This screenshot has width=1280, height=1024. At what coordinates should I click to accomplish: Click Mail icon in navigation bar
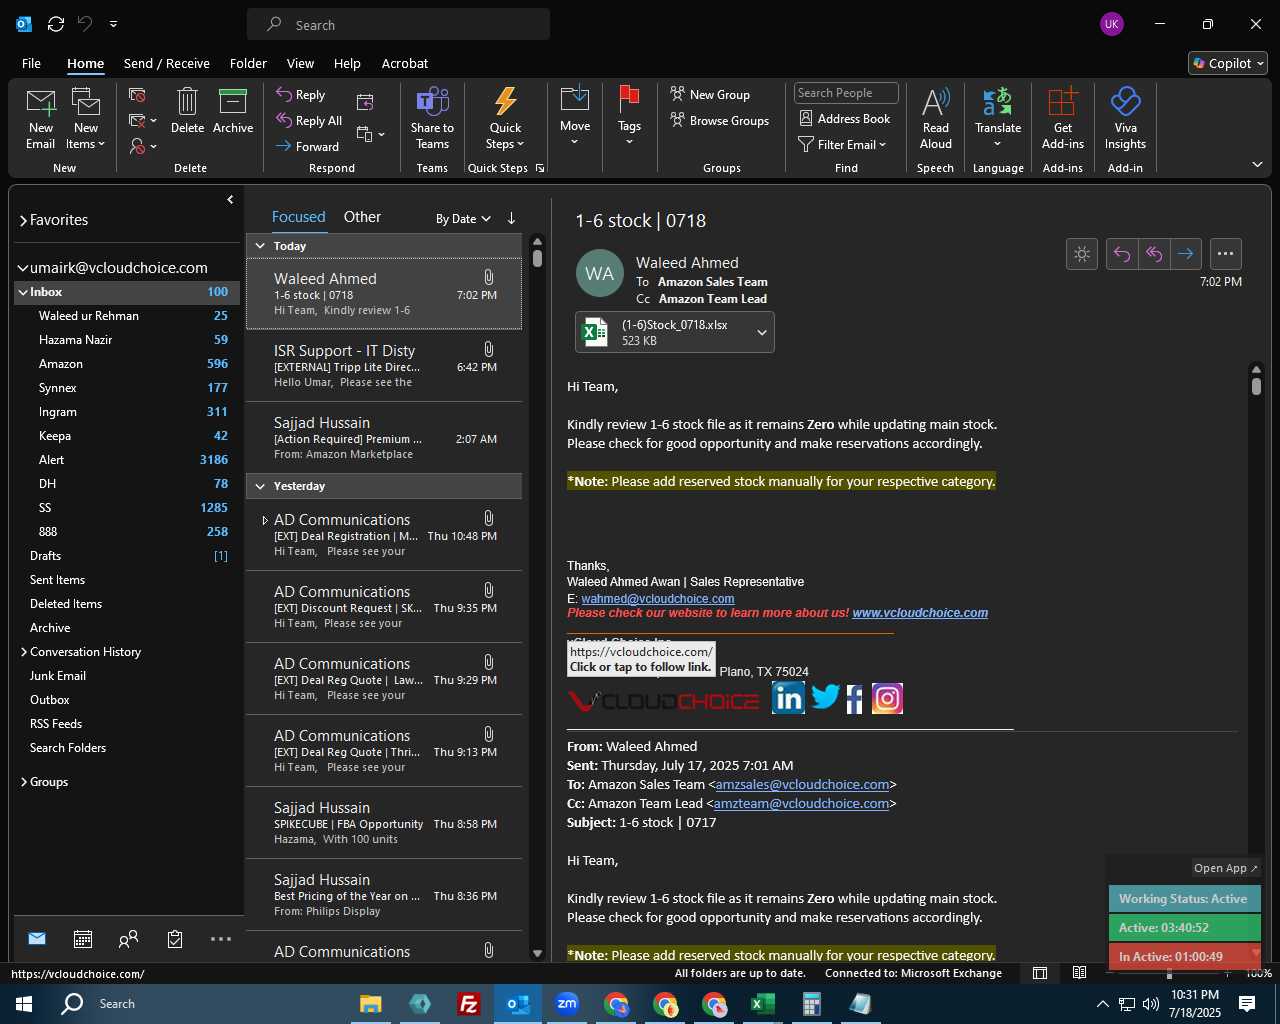click(37, 938)
